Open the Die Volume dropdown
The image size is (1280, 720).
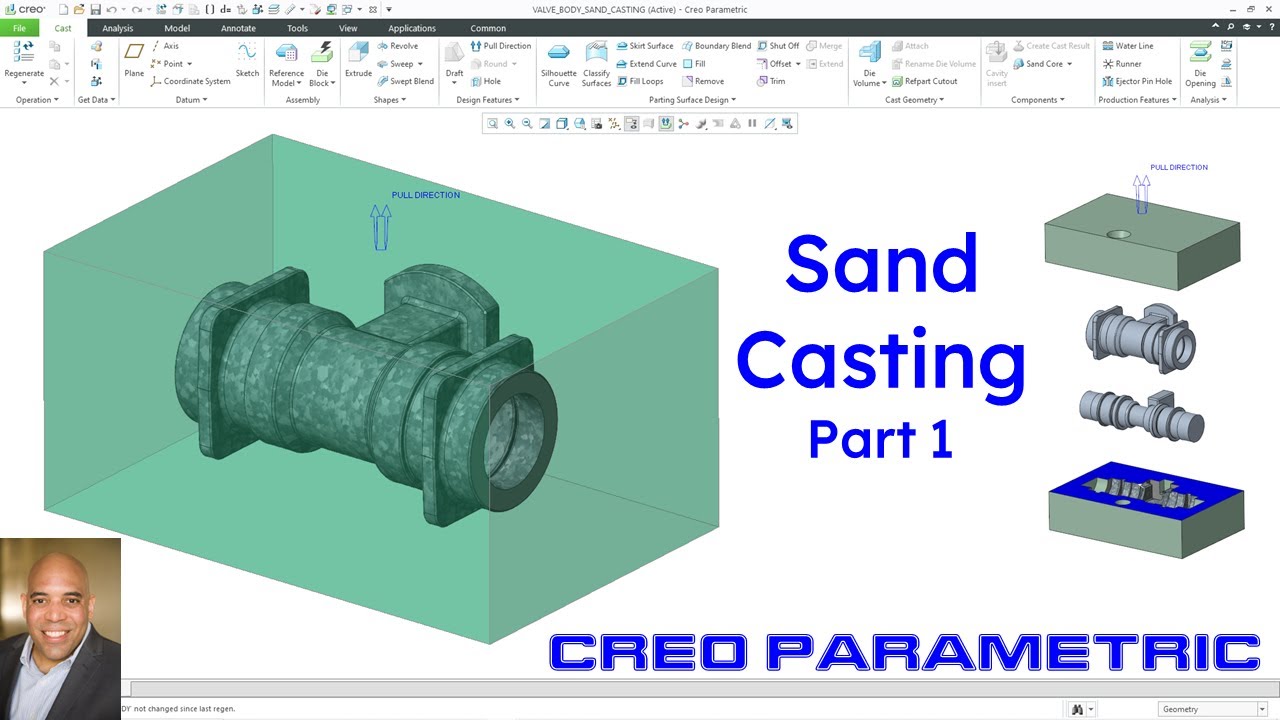870,78
